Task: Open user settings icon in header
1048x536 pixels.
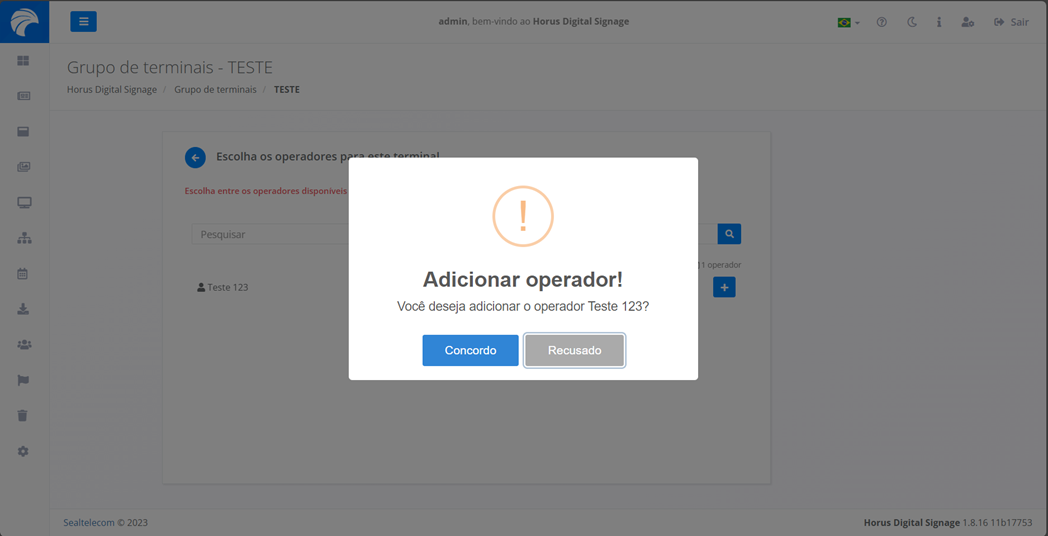Action: click(967, 22)
